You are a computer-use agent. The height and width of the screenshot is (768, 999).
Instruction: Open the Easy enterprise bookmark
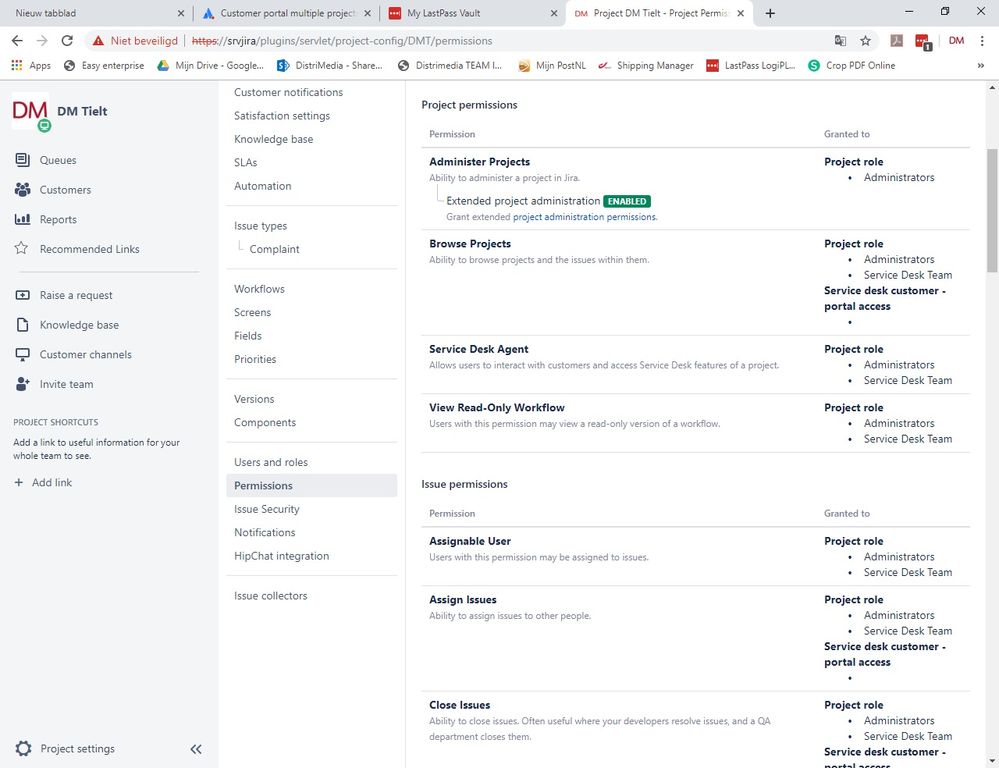point(104,65)
